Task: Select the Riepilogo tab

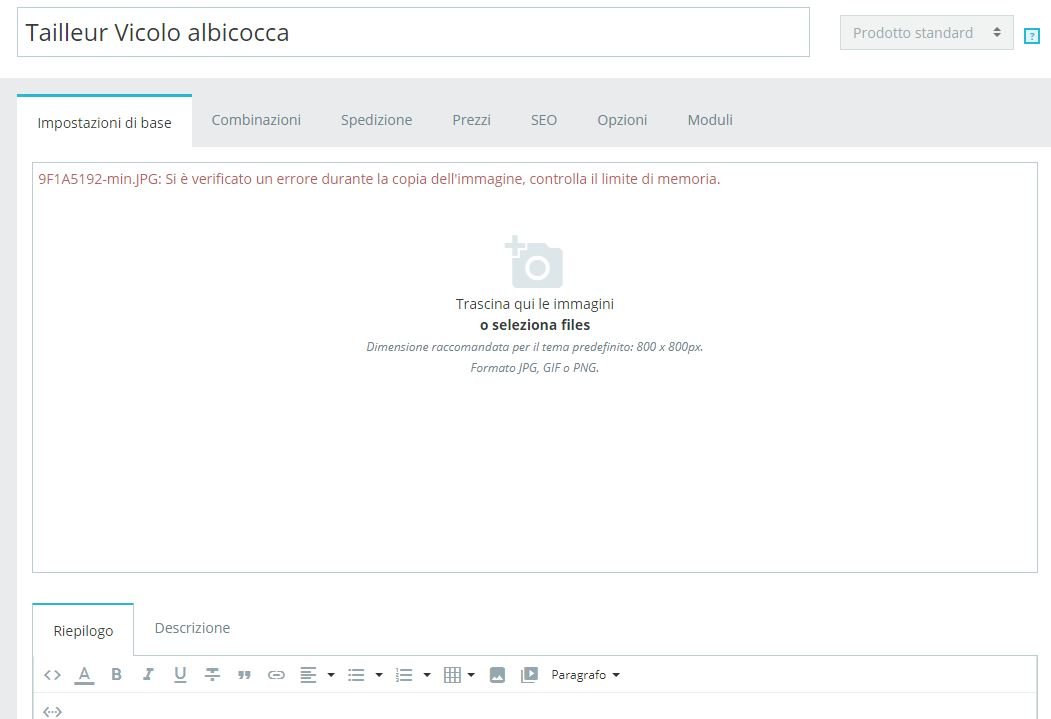Action: (83, 631)
